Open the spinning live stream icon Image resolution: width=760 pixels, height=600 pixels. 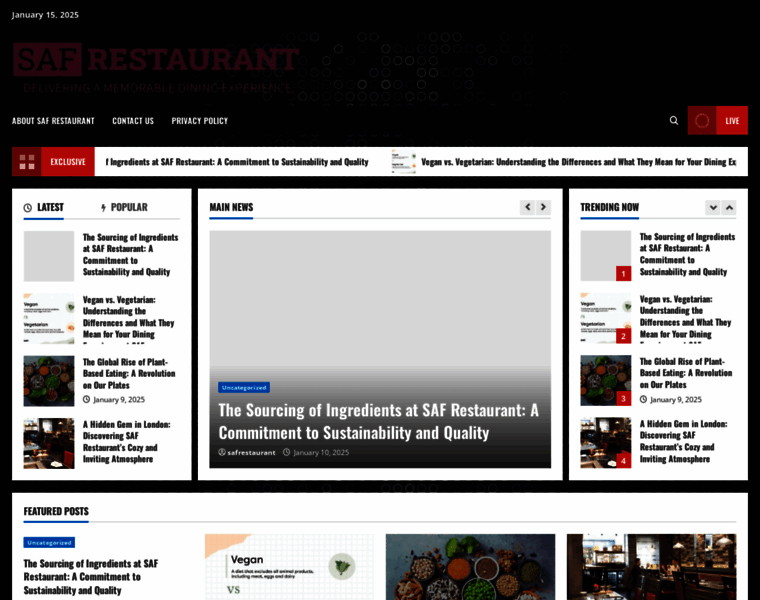click(x=702, y=121)
